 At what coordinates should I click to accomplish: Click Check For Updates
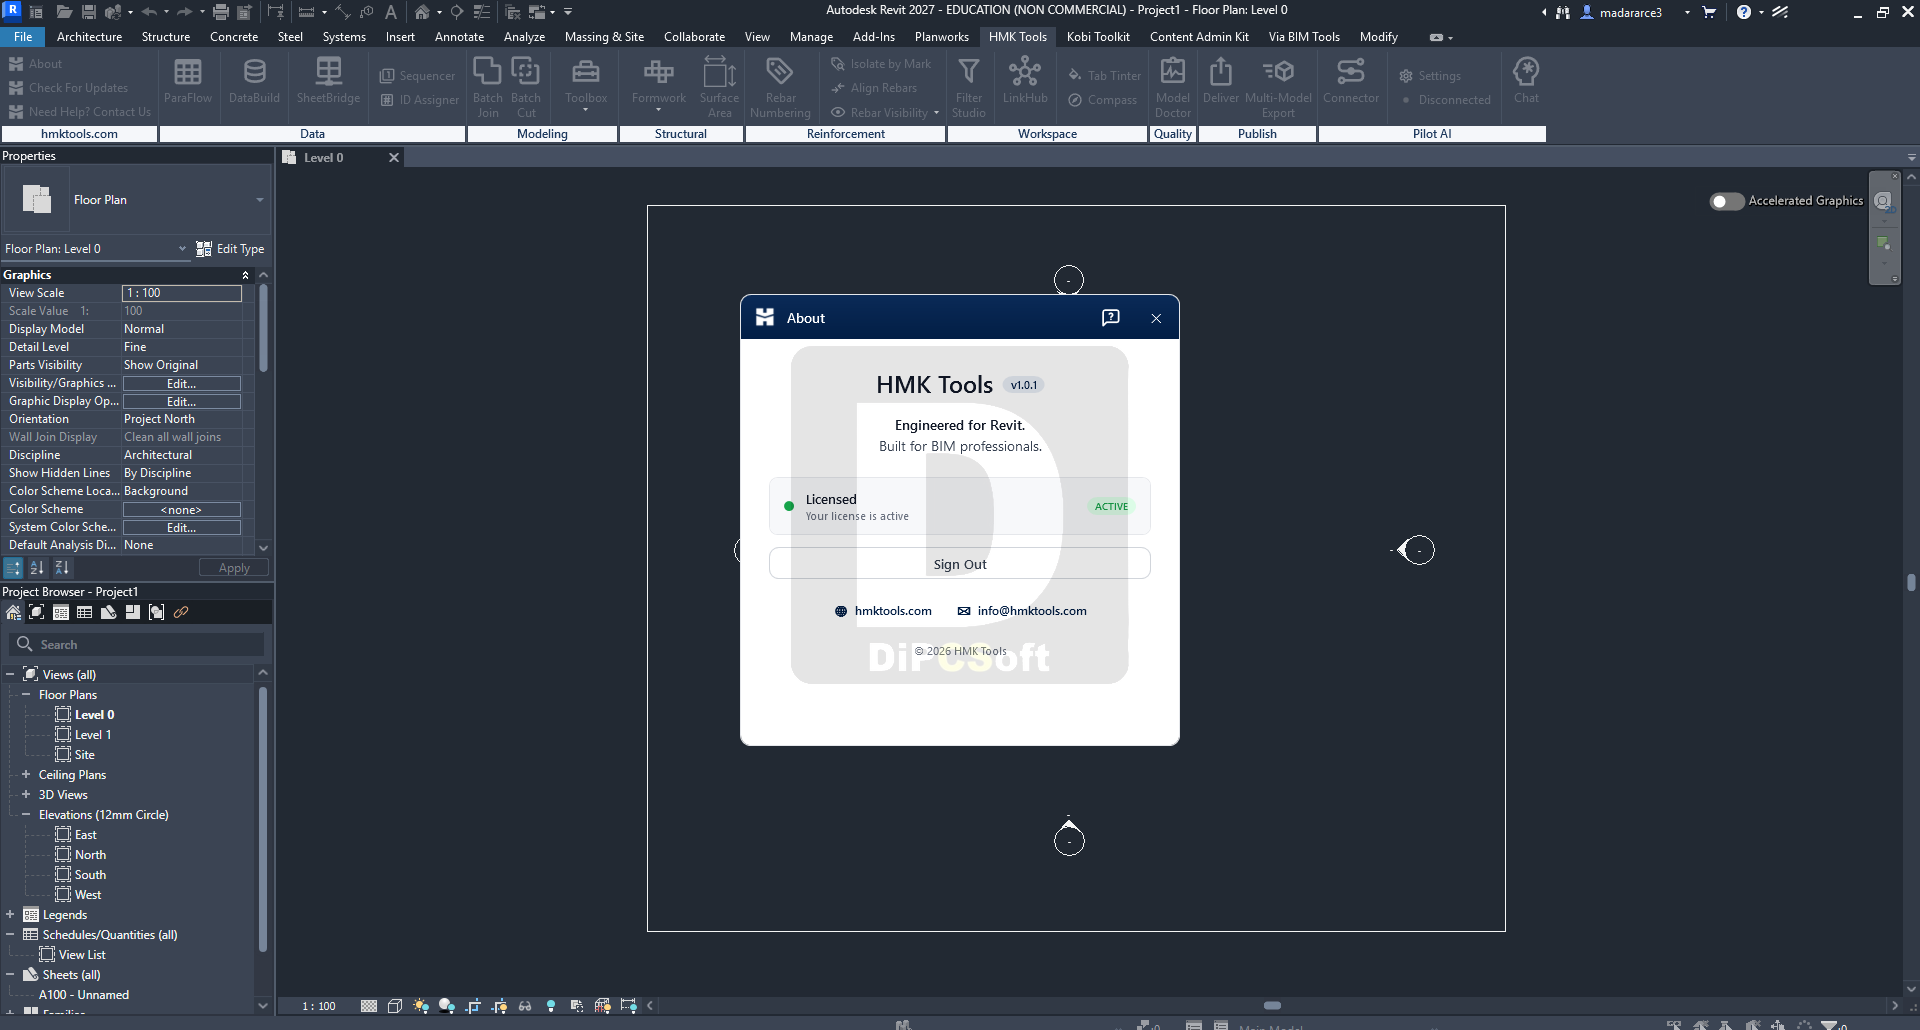(69, 88)
